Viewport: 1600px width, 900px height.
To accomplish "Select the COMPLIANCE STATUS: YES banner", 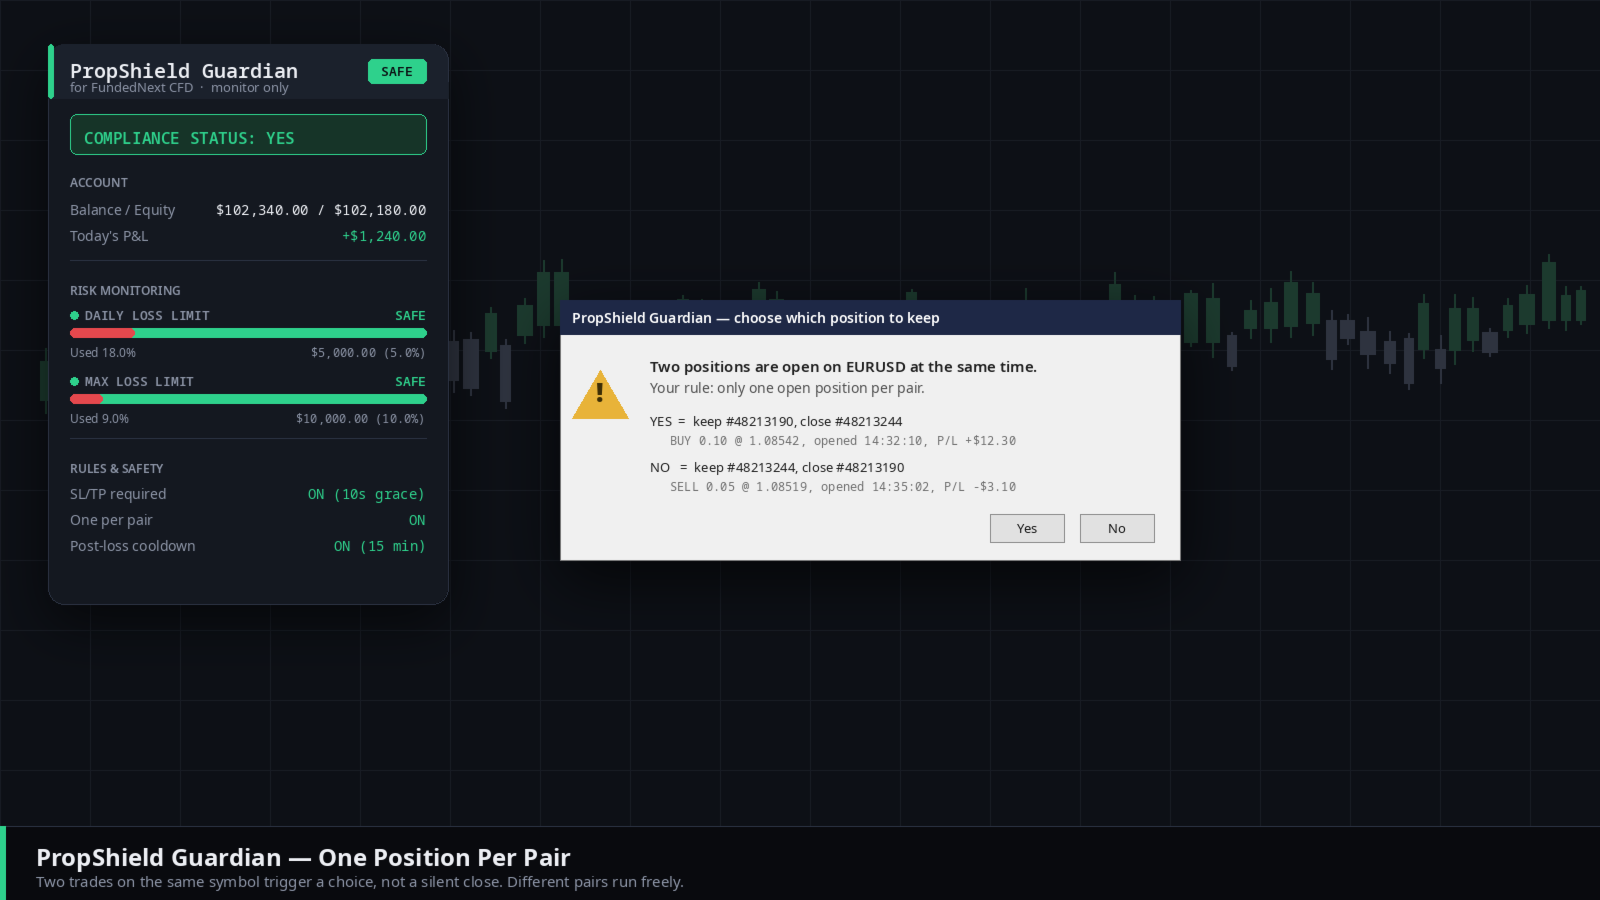I will [248, 135].
